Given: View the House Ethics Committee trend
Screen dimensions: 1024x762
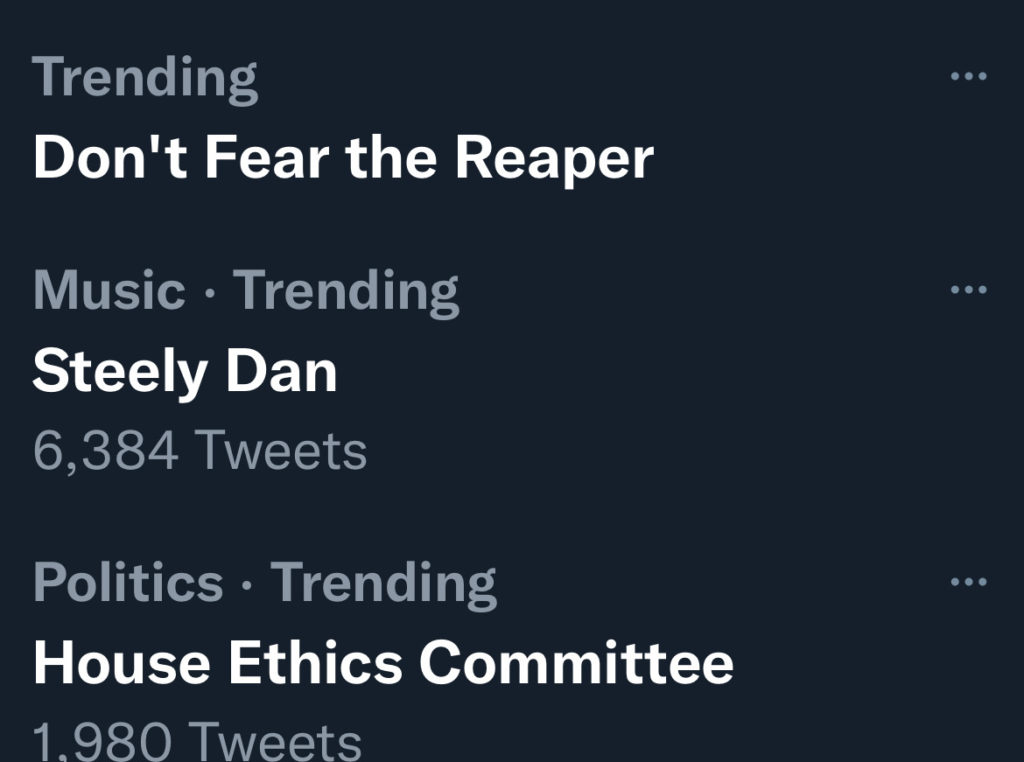Looking at the screenshot, I should pos(383,662).
